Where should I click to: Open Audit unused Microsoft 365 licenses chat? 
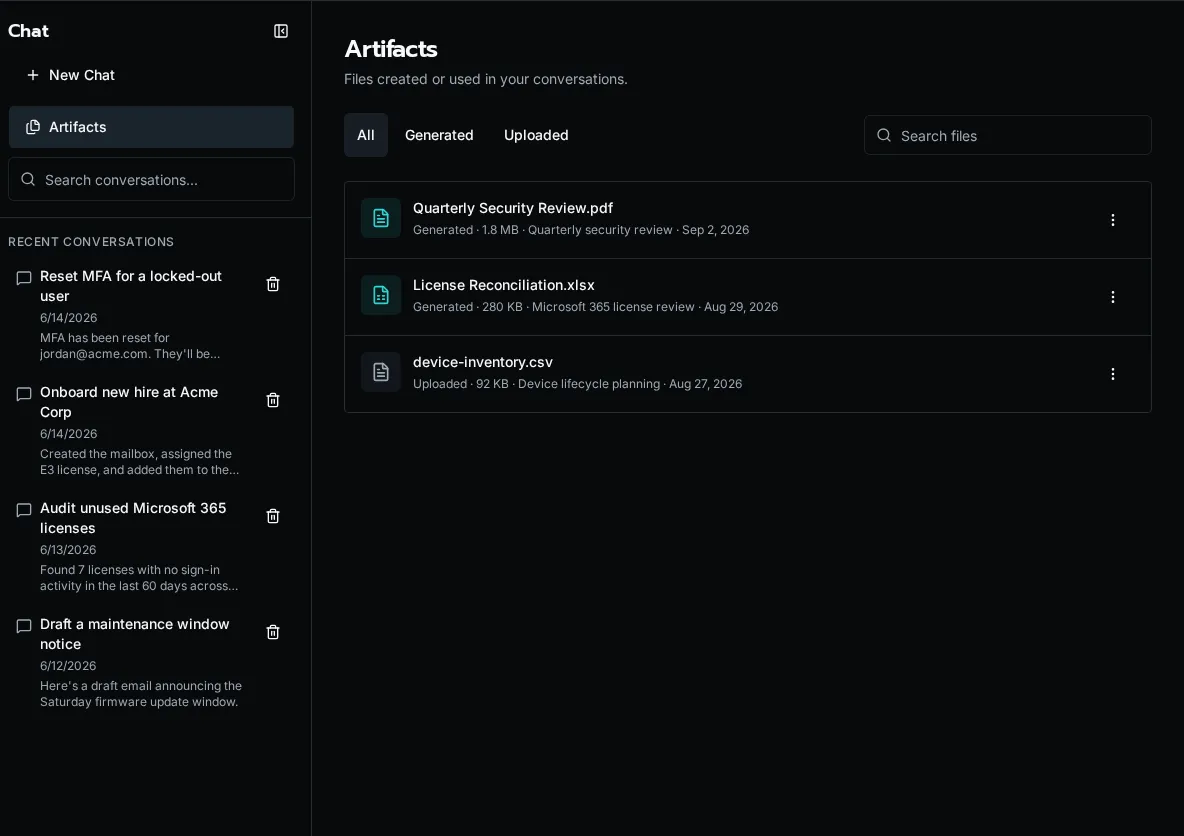(133, 518)
